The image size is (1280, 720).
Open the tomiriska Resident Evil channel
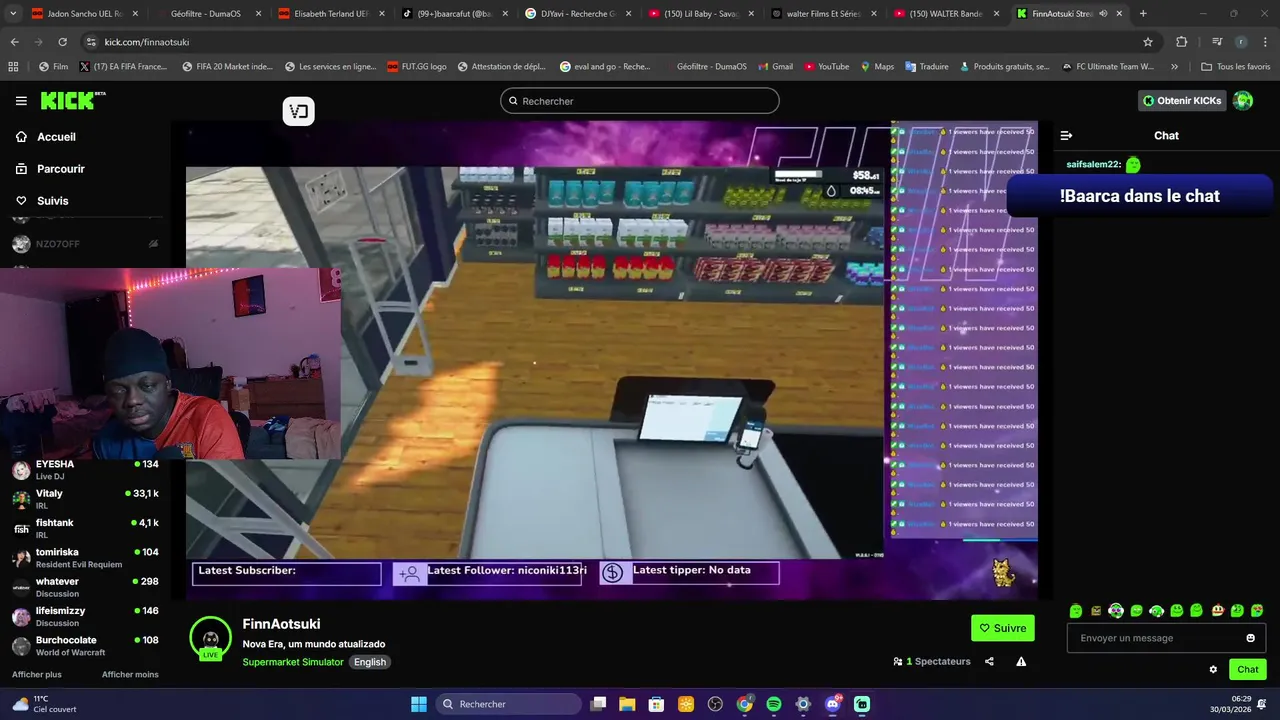pyautogui.click(x=85, y=558)
